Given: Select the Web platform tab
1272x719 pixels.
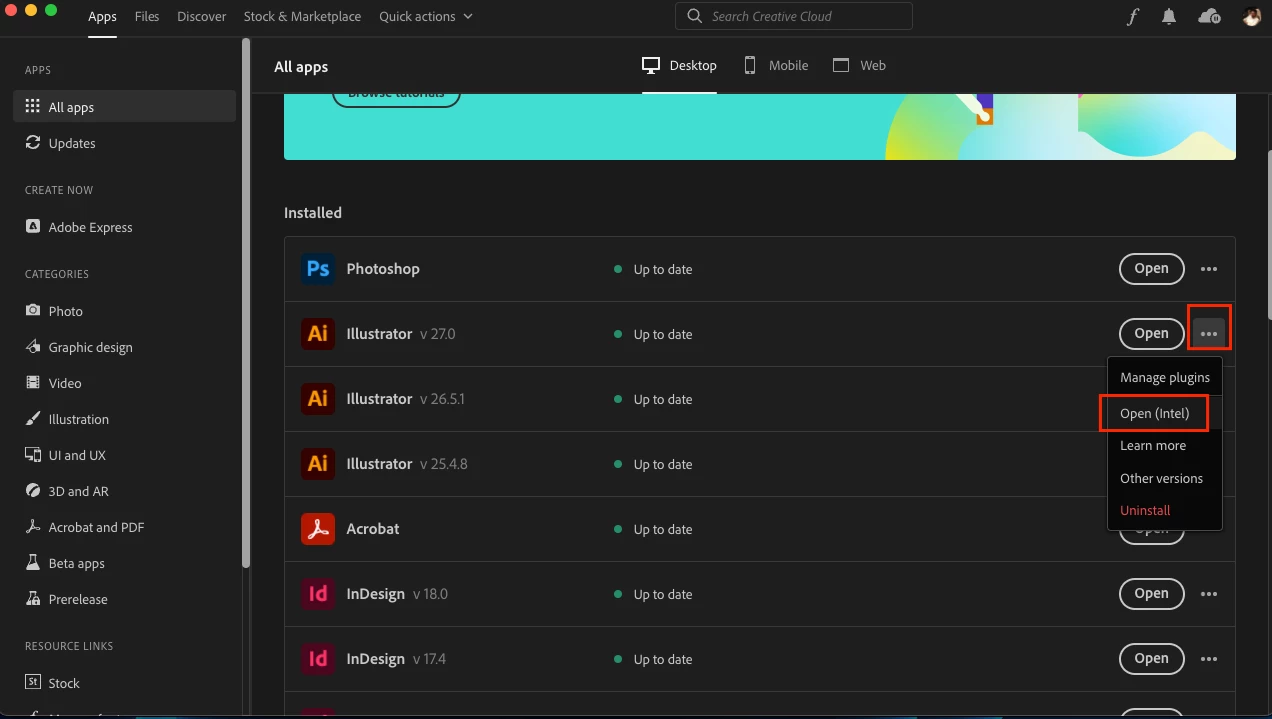Looking at the screenshot, I should click(860, 65).
